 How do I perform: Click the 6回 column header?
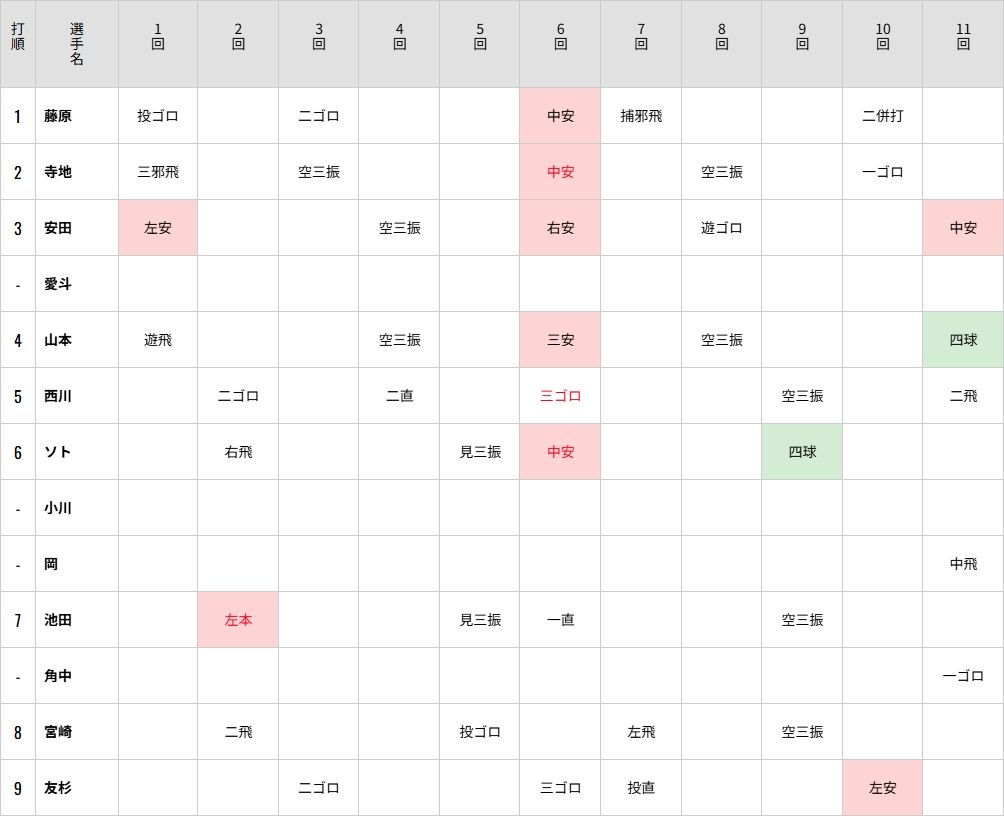click(x=560, y=44)
